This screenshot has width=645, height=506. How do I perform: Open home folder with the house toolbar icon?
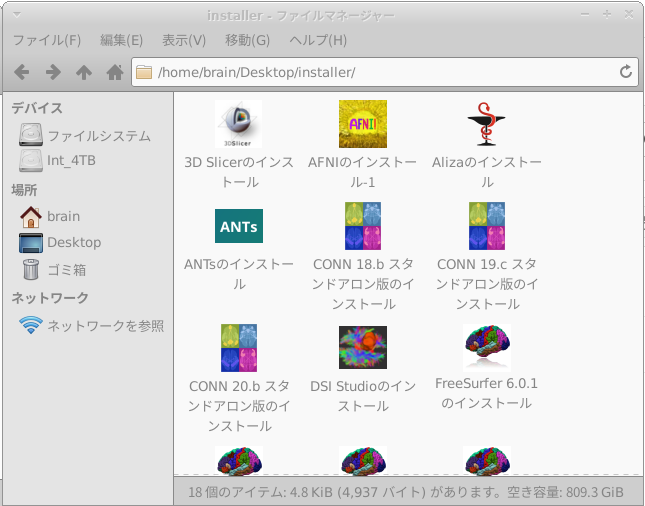[115, 72]
